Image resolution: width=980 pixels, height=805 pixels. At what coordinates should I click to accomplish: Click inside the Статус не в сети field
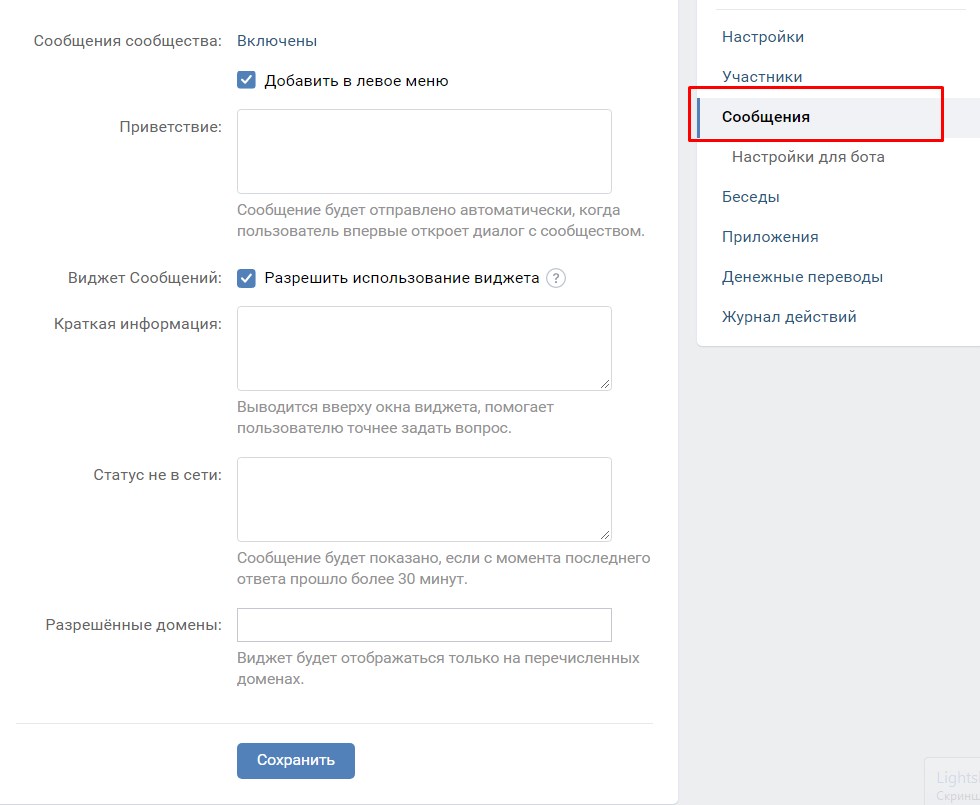[424, 498]
